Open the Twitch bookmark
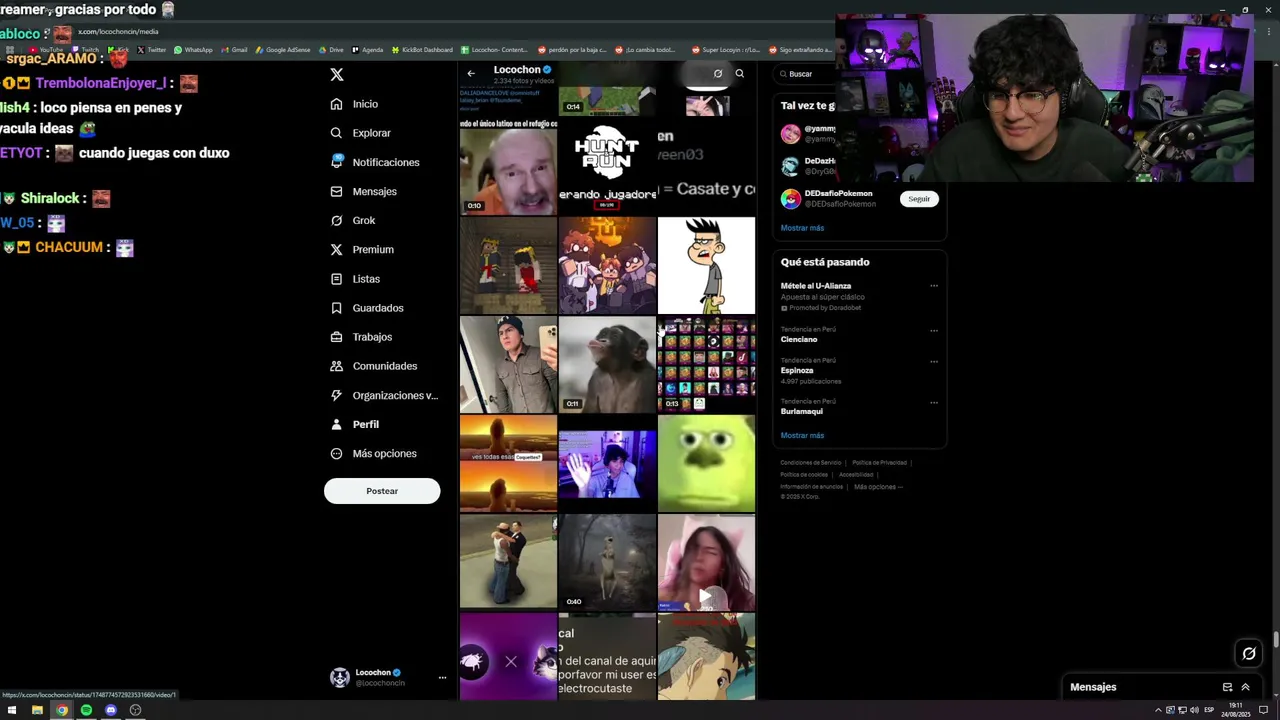Viewport: 1280px width, 720px height. [x=85, y=50]
